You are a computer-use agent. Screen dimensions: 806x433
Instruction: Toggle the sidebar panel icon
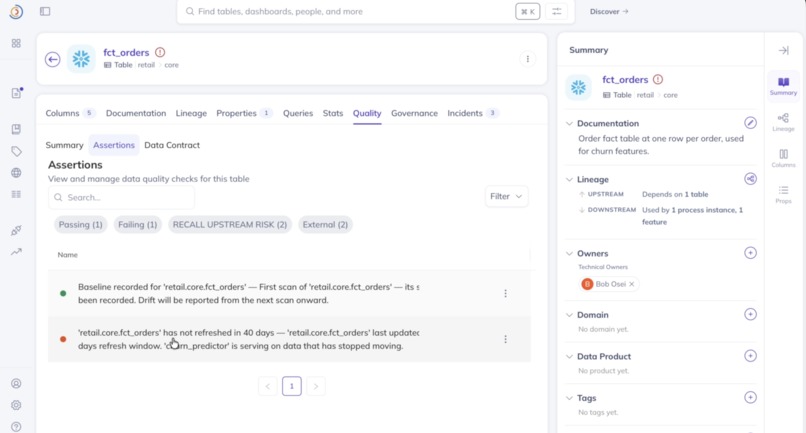pos(45,11)
